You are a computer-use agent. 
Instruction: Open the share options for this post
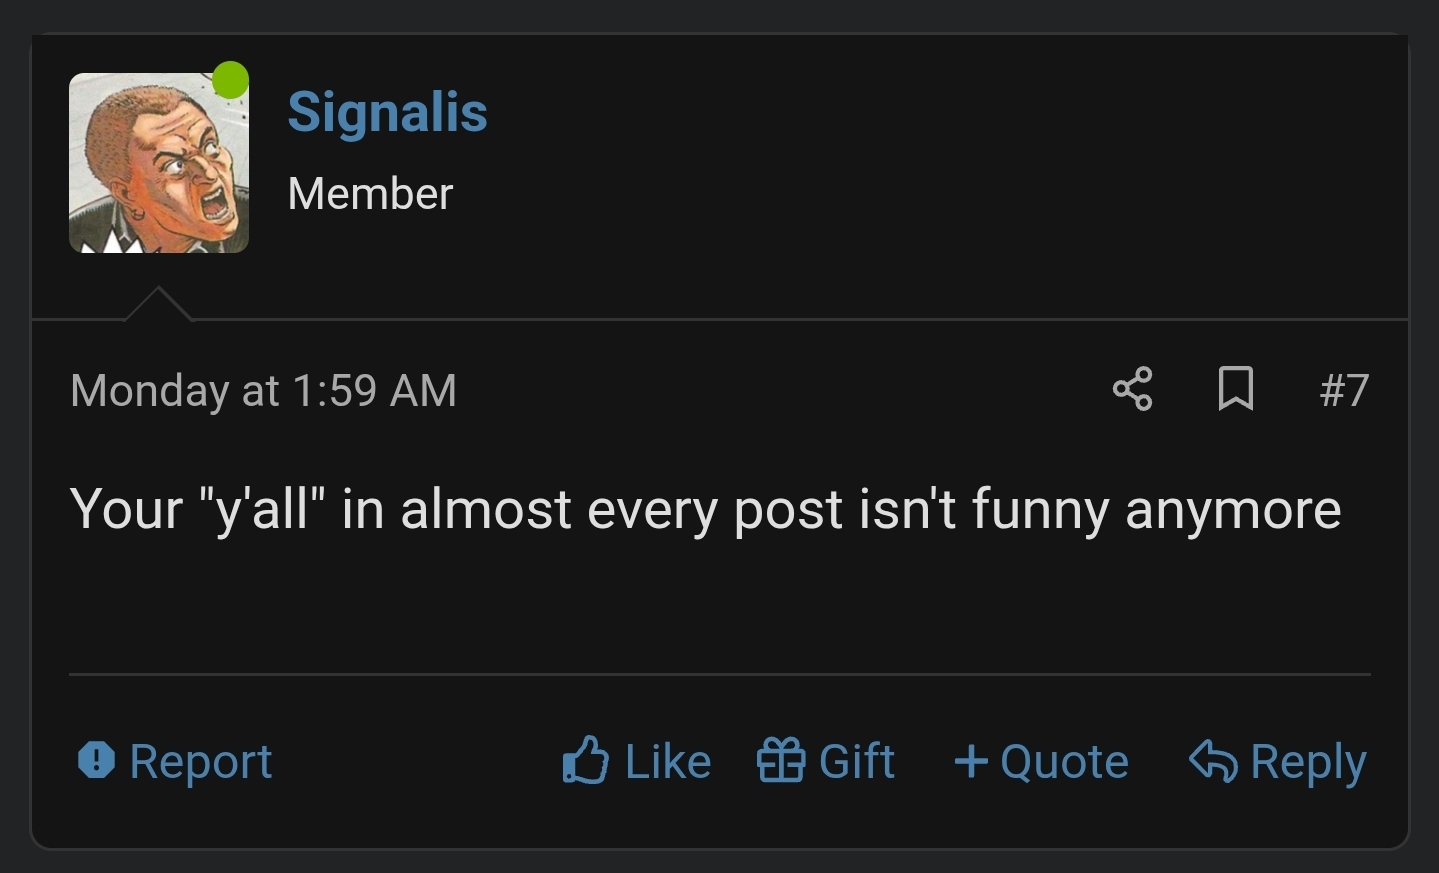1134,391
